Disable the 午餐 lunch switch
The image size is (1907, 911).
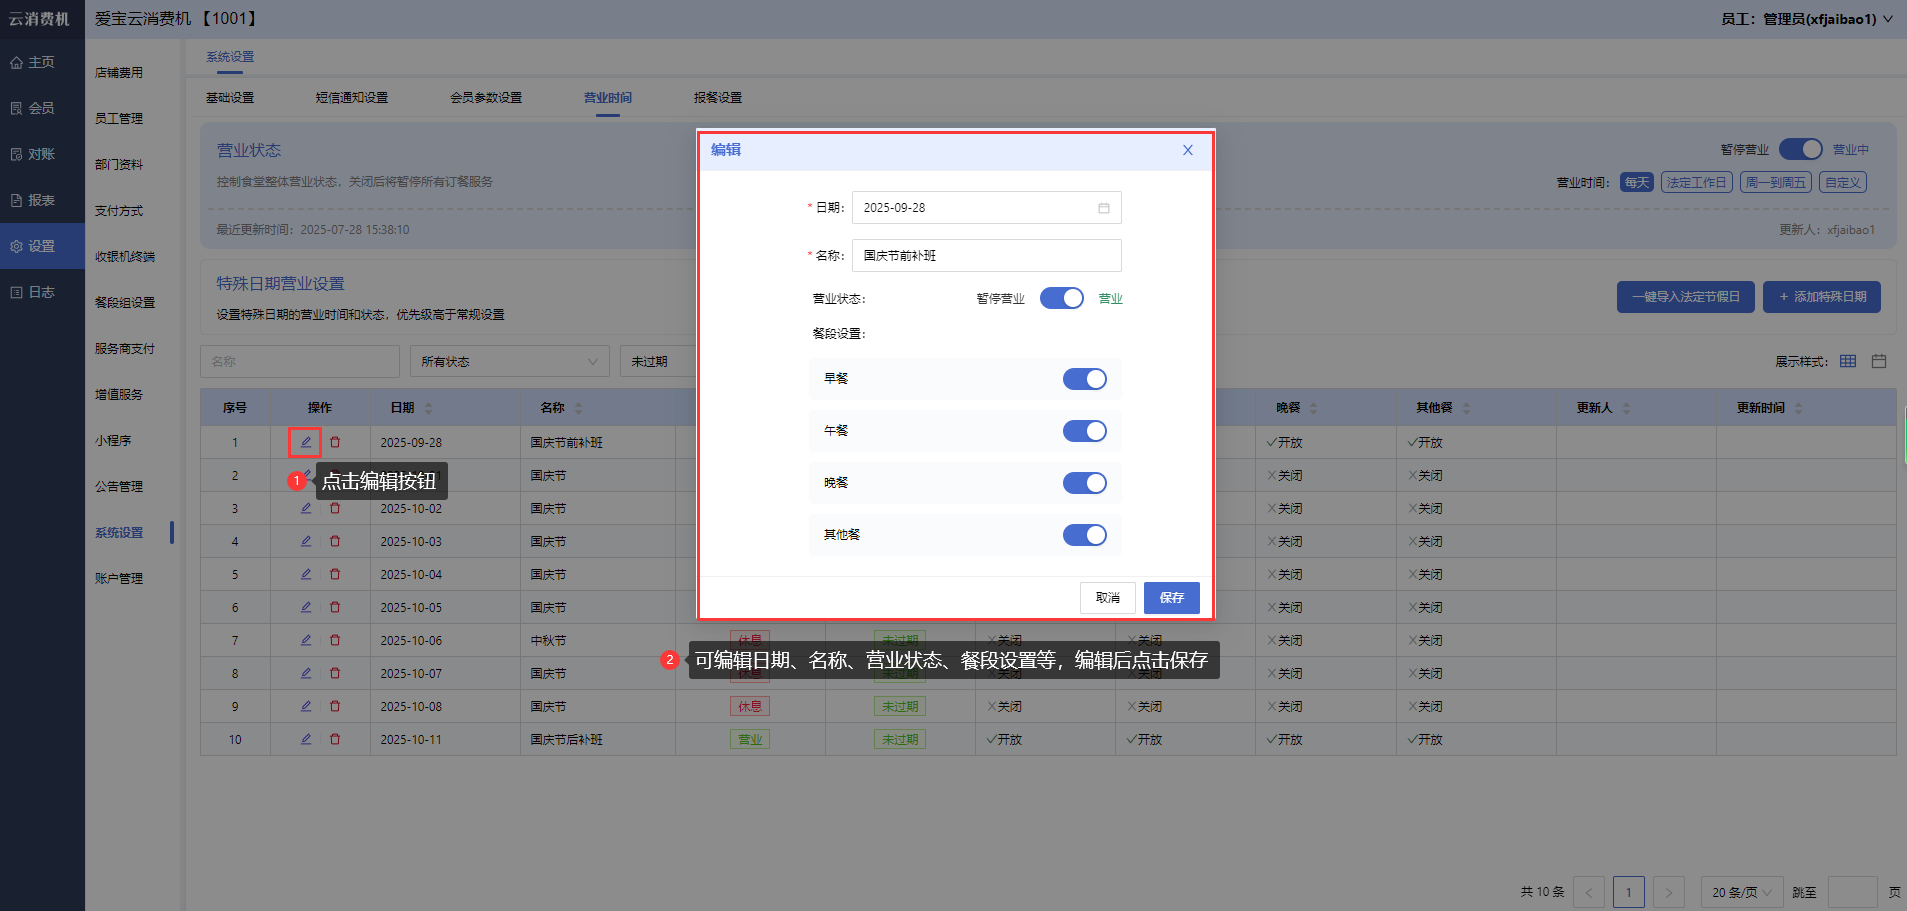pos(1084,431)
